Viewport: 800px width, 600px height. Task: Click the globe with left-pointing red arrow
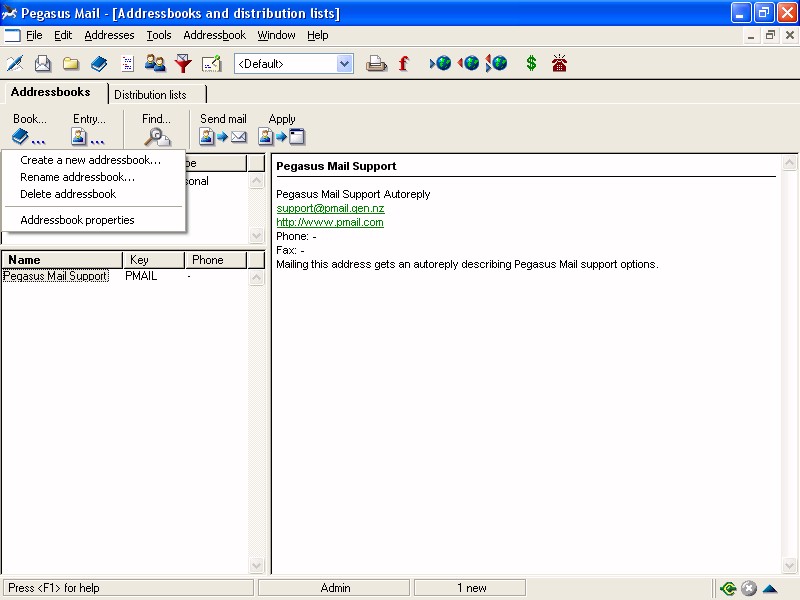(x=468, y=63)
